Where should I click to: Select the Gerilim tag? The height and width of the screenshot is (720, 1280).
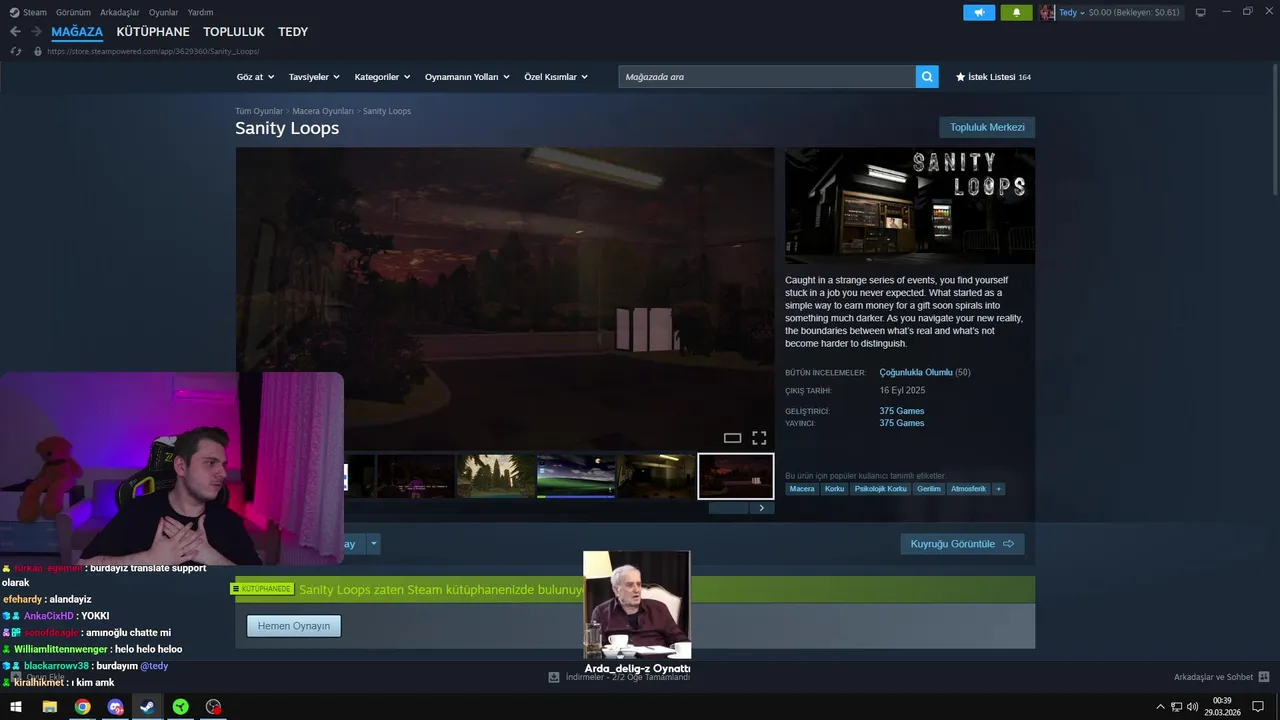pos(928,489)
